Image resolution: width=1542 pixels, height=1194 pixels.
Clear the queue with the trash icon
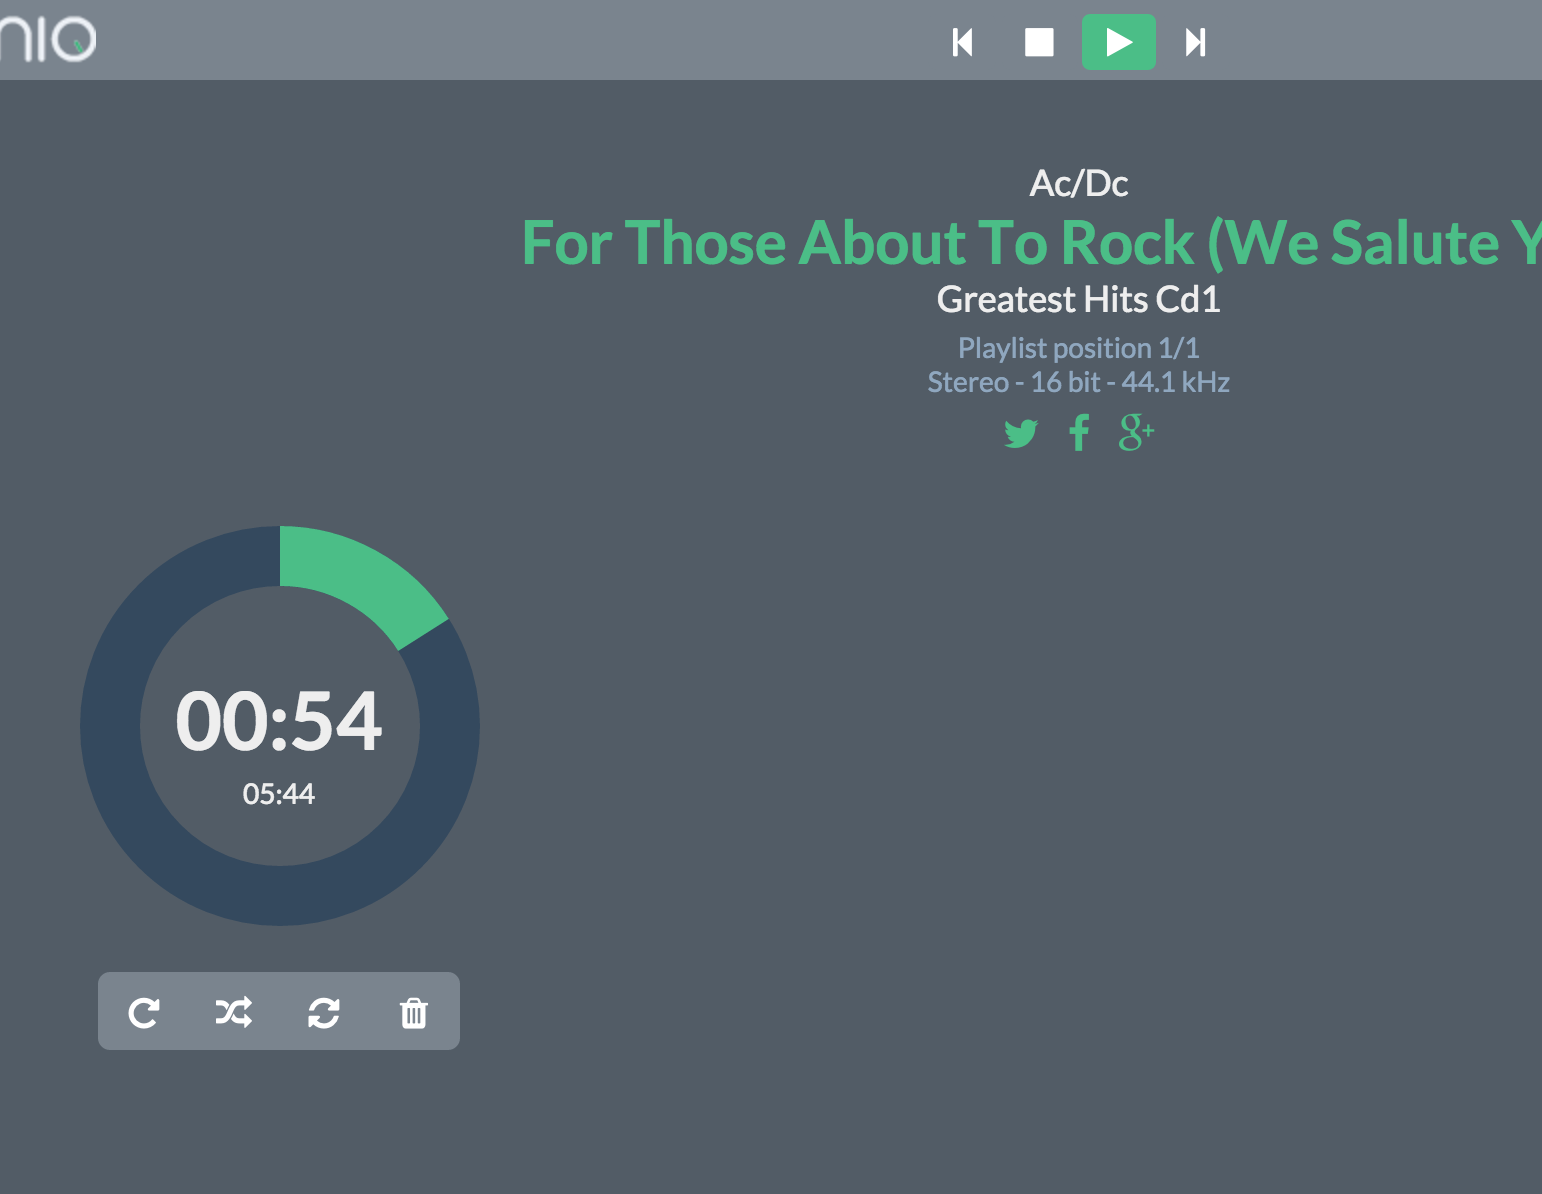click(414, 1012)
